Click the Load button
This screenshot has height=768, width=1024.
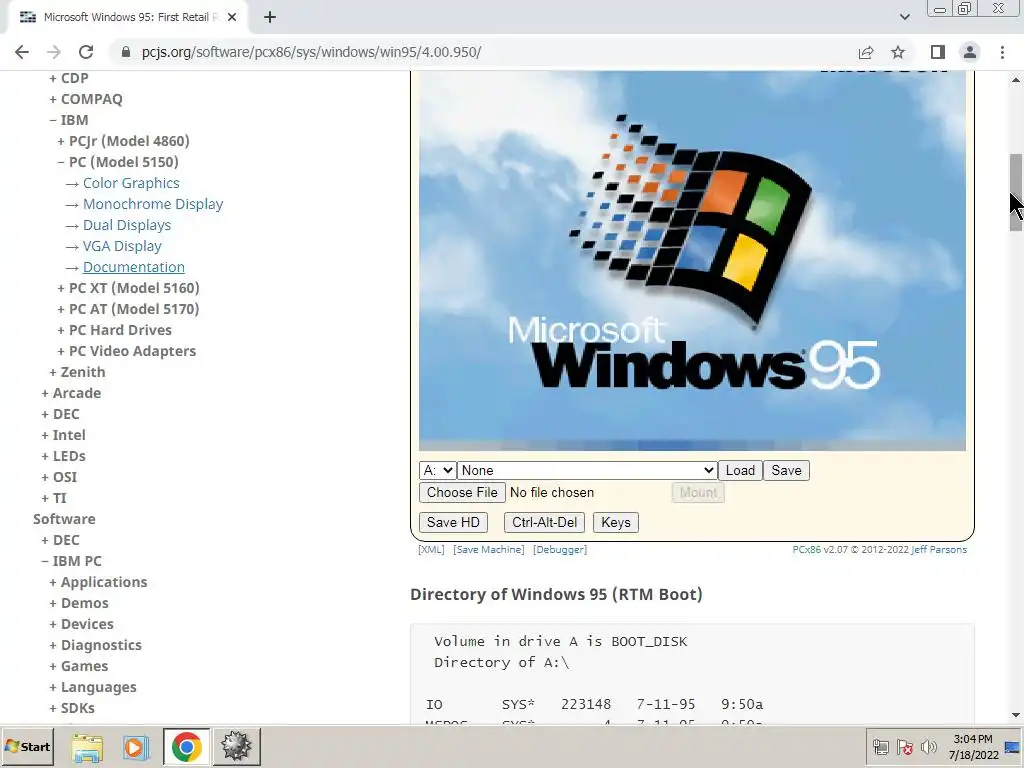(740, 470)
